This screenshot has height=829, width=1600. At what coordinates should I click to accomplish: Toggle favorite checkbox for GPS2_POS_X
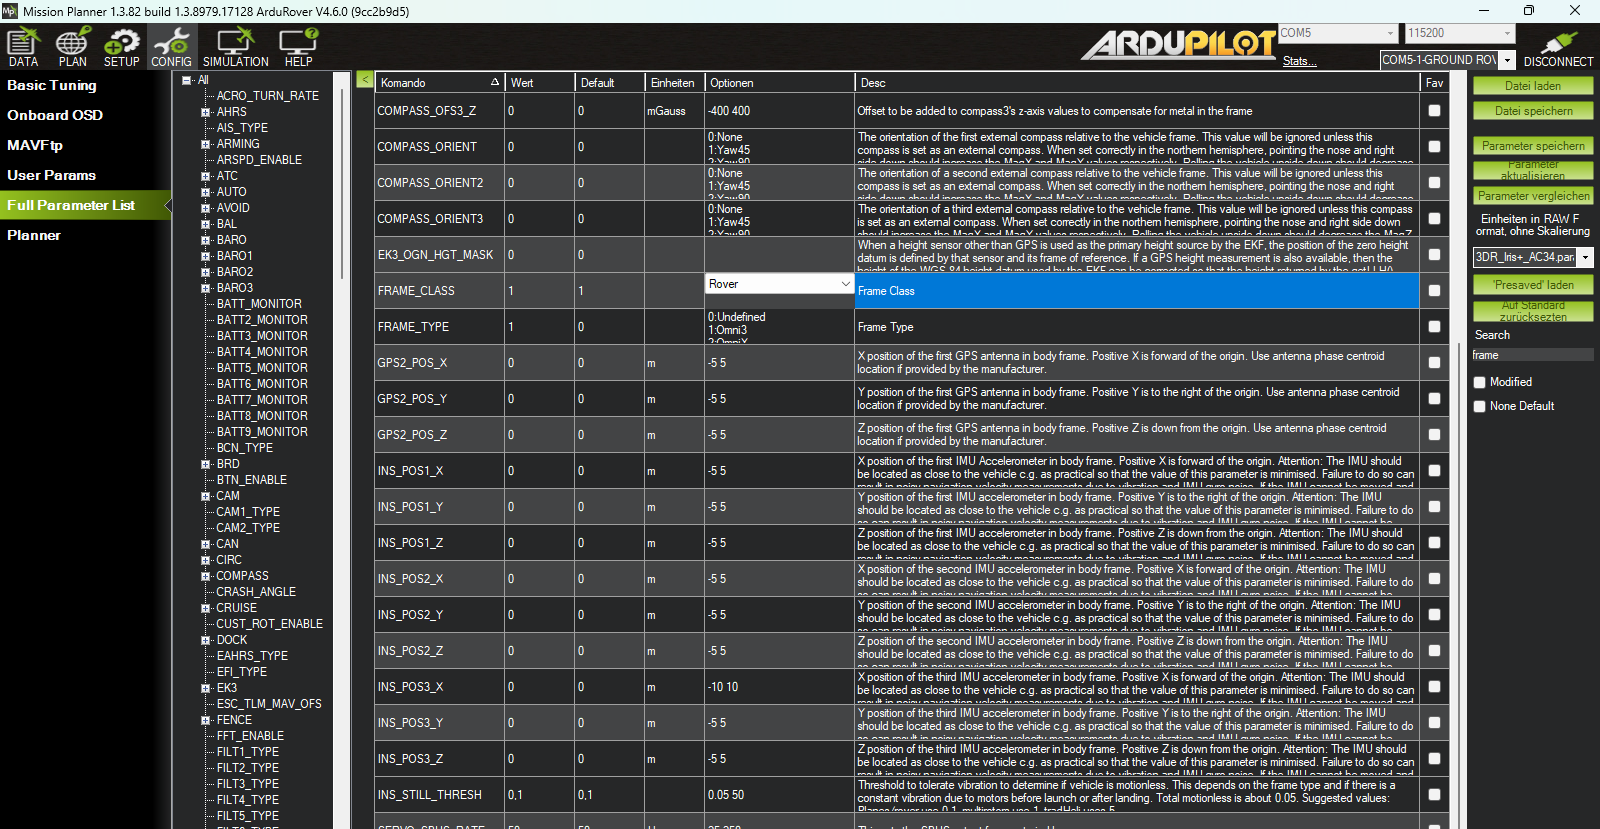(1434, 363)
